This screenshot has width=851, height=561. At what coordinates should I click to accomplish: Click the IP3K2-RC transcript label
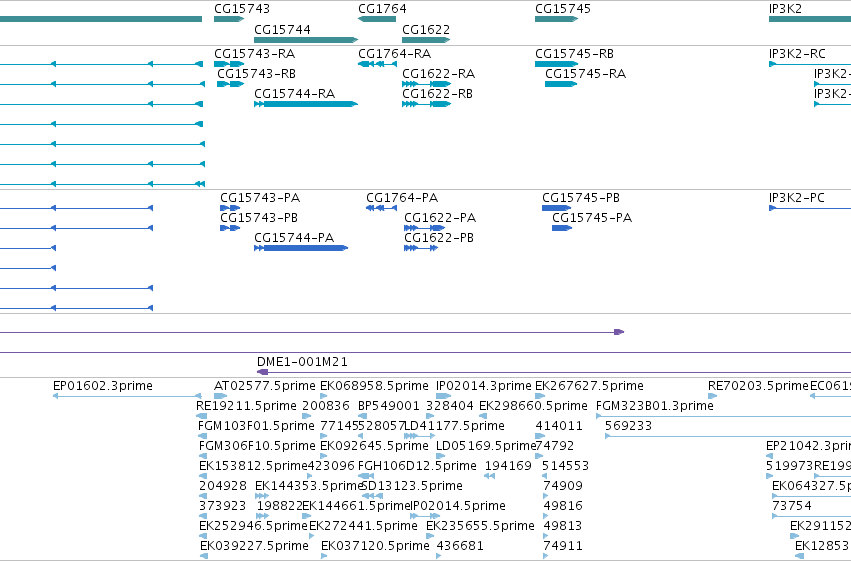pyautogui.click(x=797, y=53)
